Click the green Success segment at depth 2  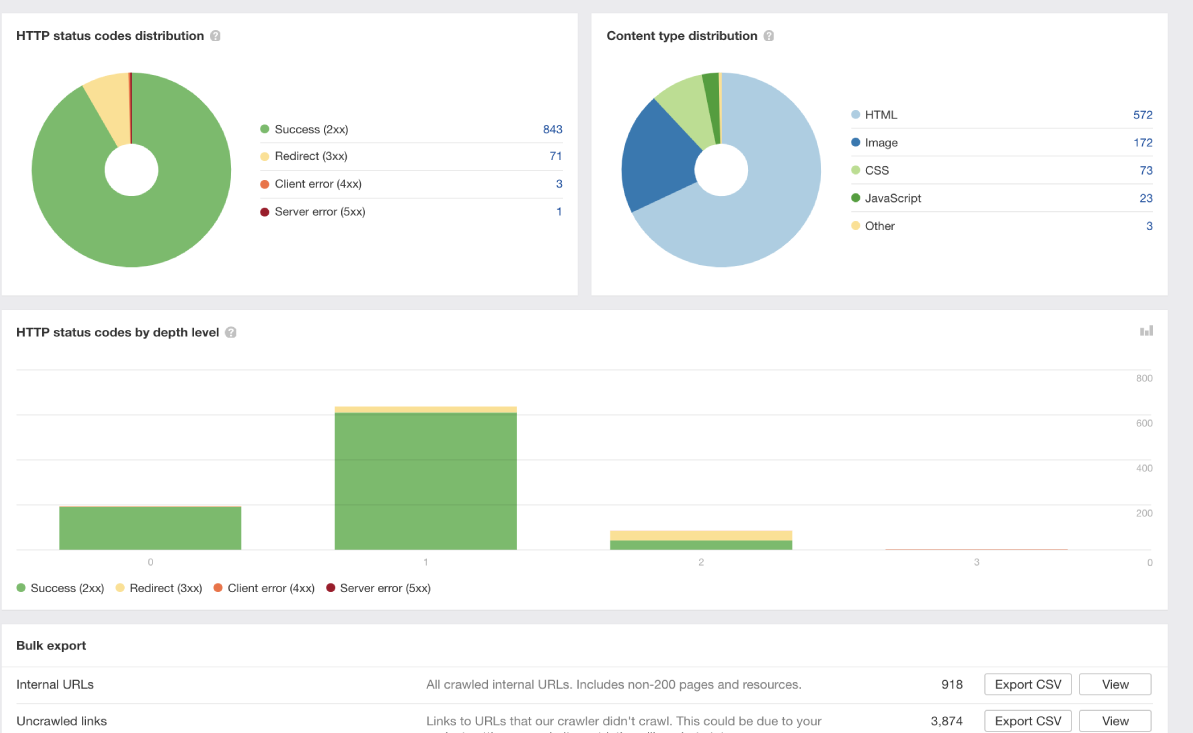coord(701,545)
